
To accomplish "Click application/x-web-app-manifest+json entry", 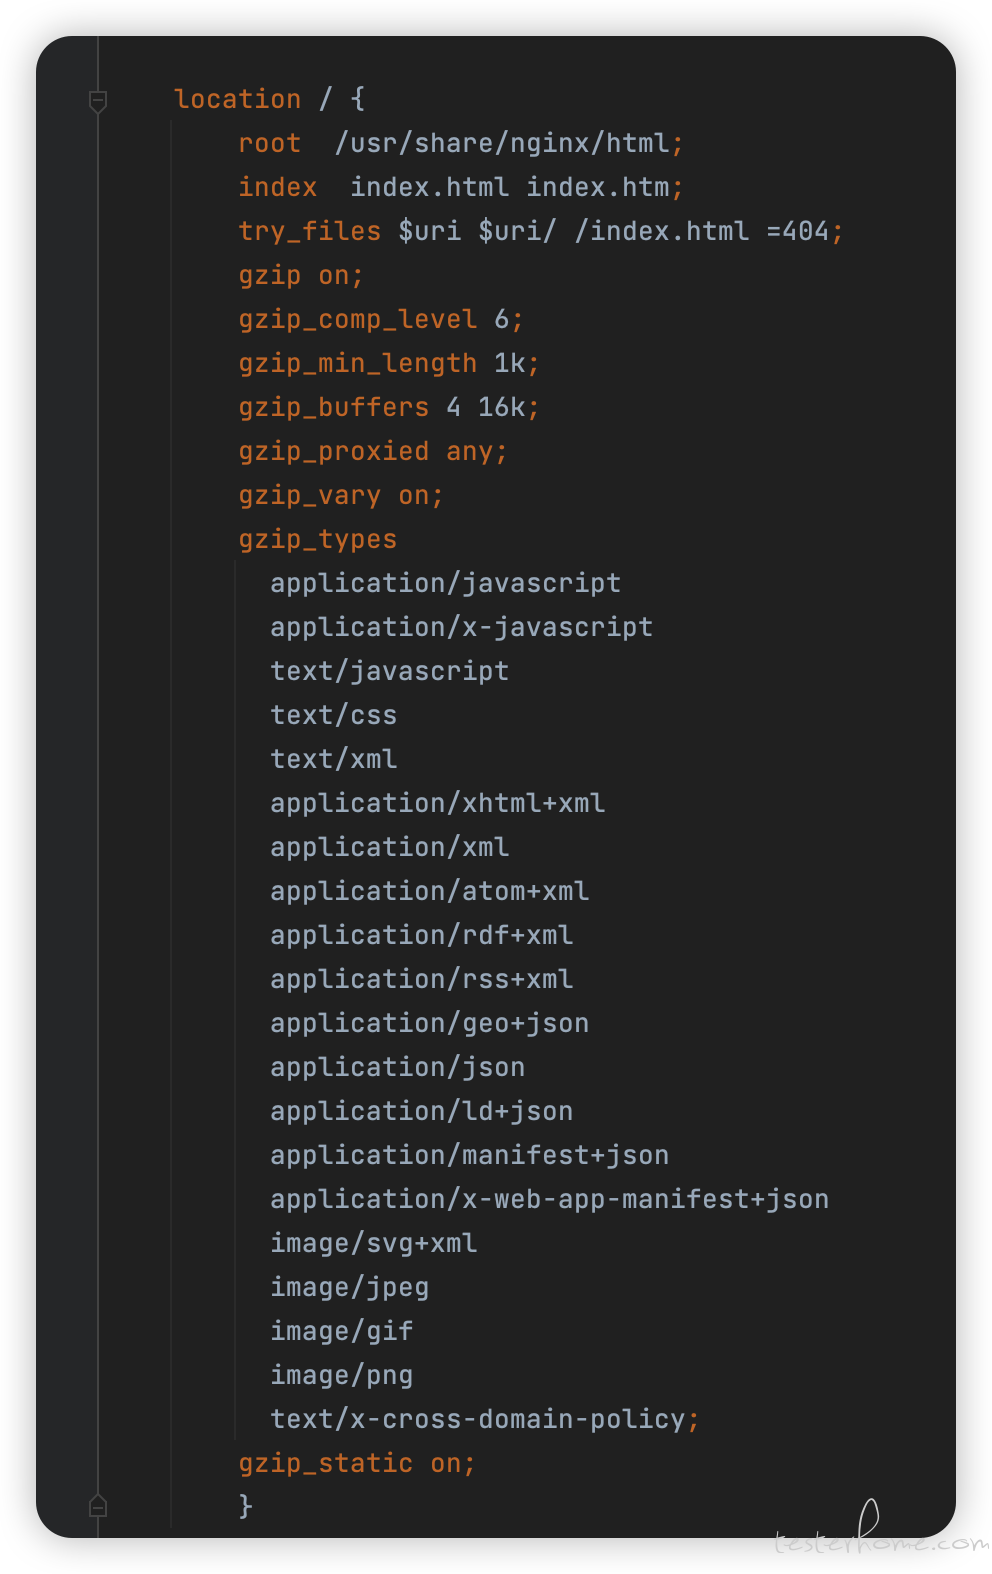I will [x=549, y=1199].
